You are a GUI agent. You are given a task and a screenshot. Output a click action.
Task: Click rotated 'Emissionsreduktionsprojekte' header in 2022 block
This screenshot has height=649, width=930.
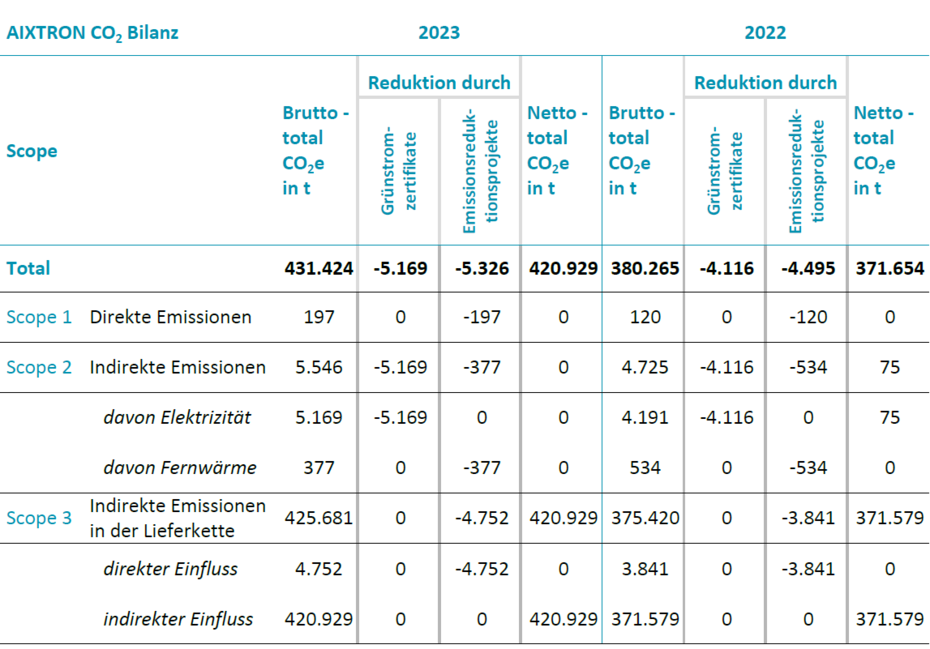807,170
